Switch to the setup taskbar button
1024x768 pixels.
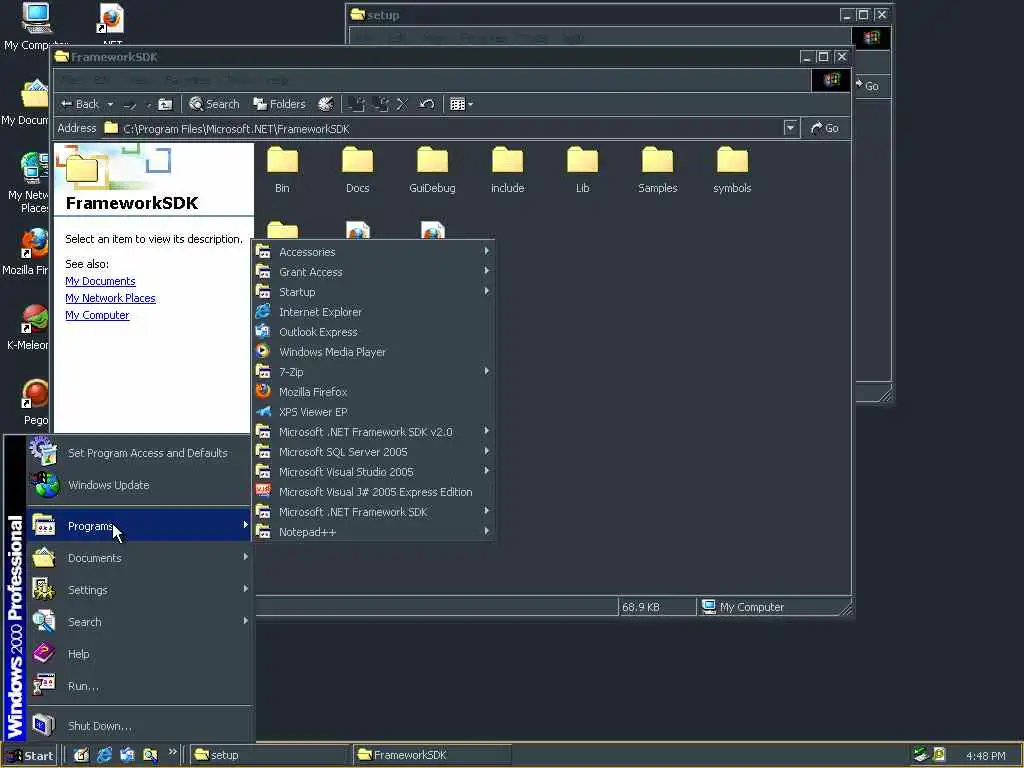click(270, 755)
